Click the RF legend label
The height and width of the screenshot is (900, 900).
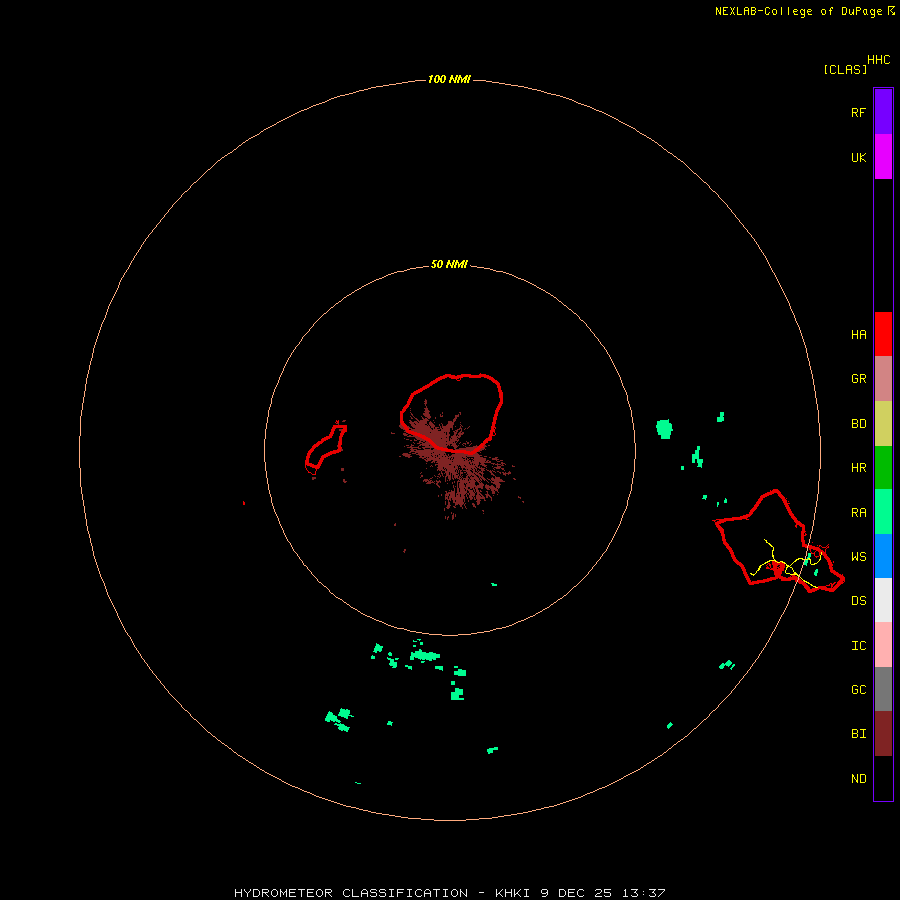pos(858,112)
